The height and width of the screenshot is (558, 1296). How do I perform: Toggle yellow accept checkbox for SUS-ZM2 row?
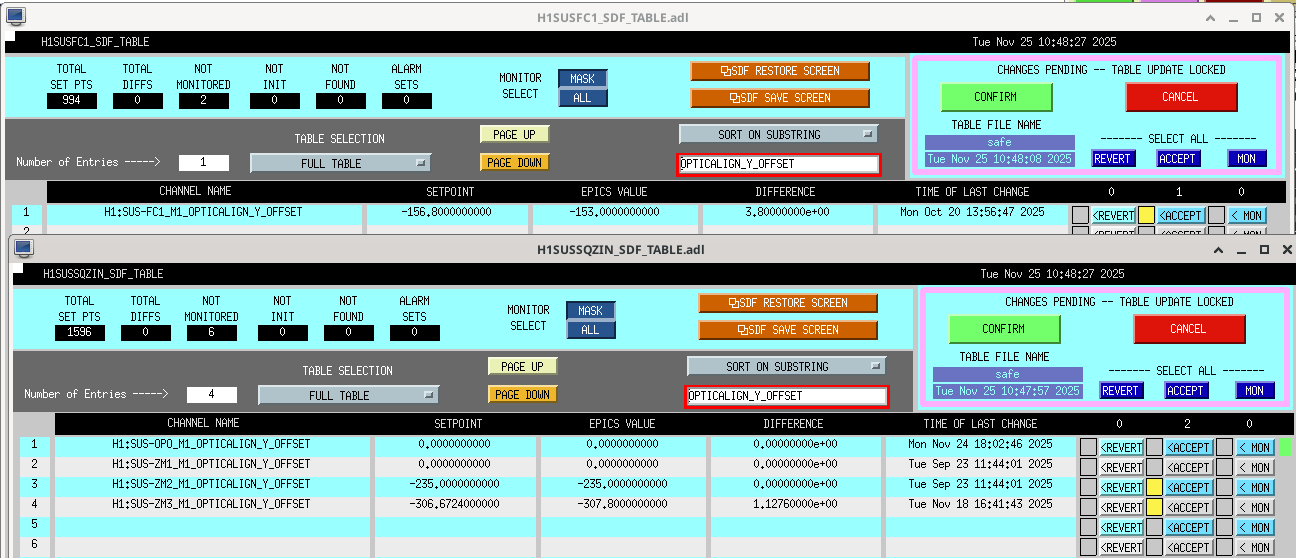pos(1154,487)
